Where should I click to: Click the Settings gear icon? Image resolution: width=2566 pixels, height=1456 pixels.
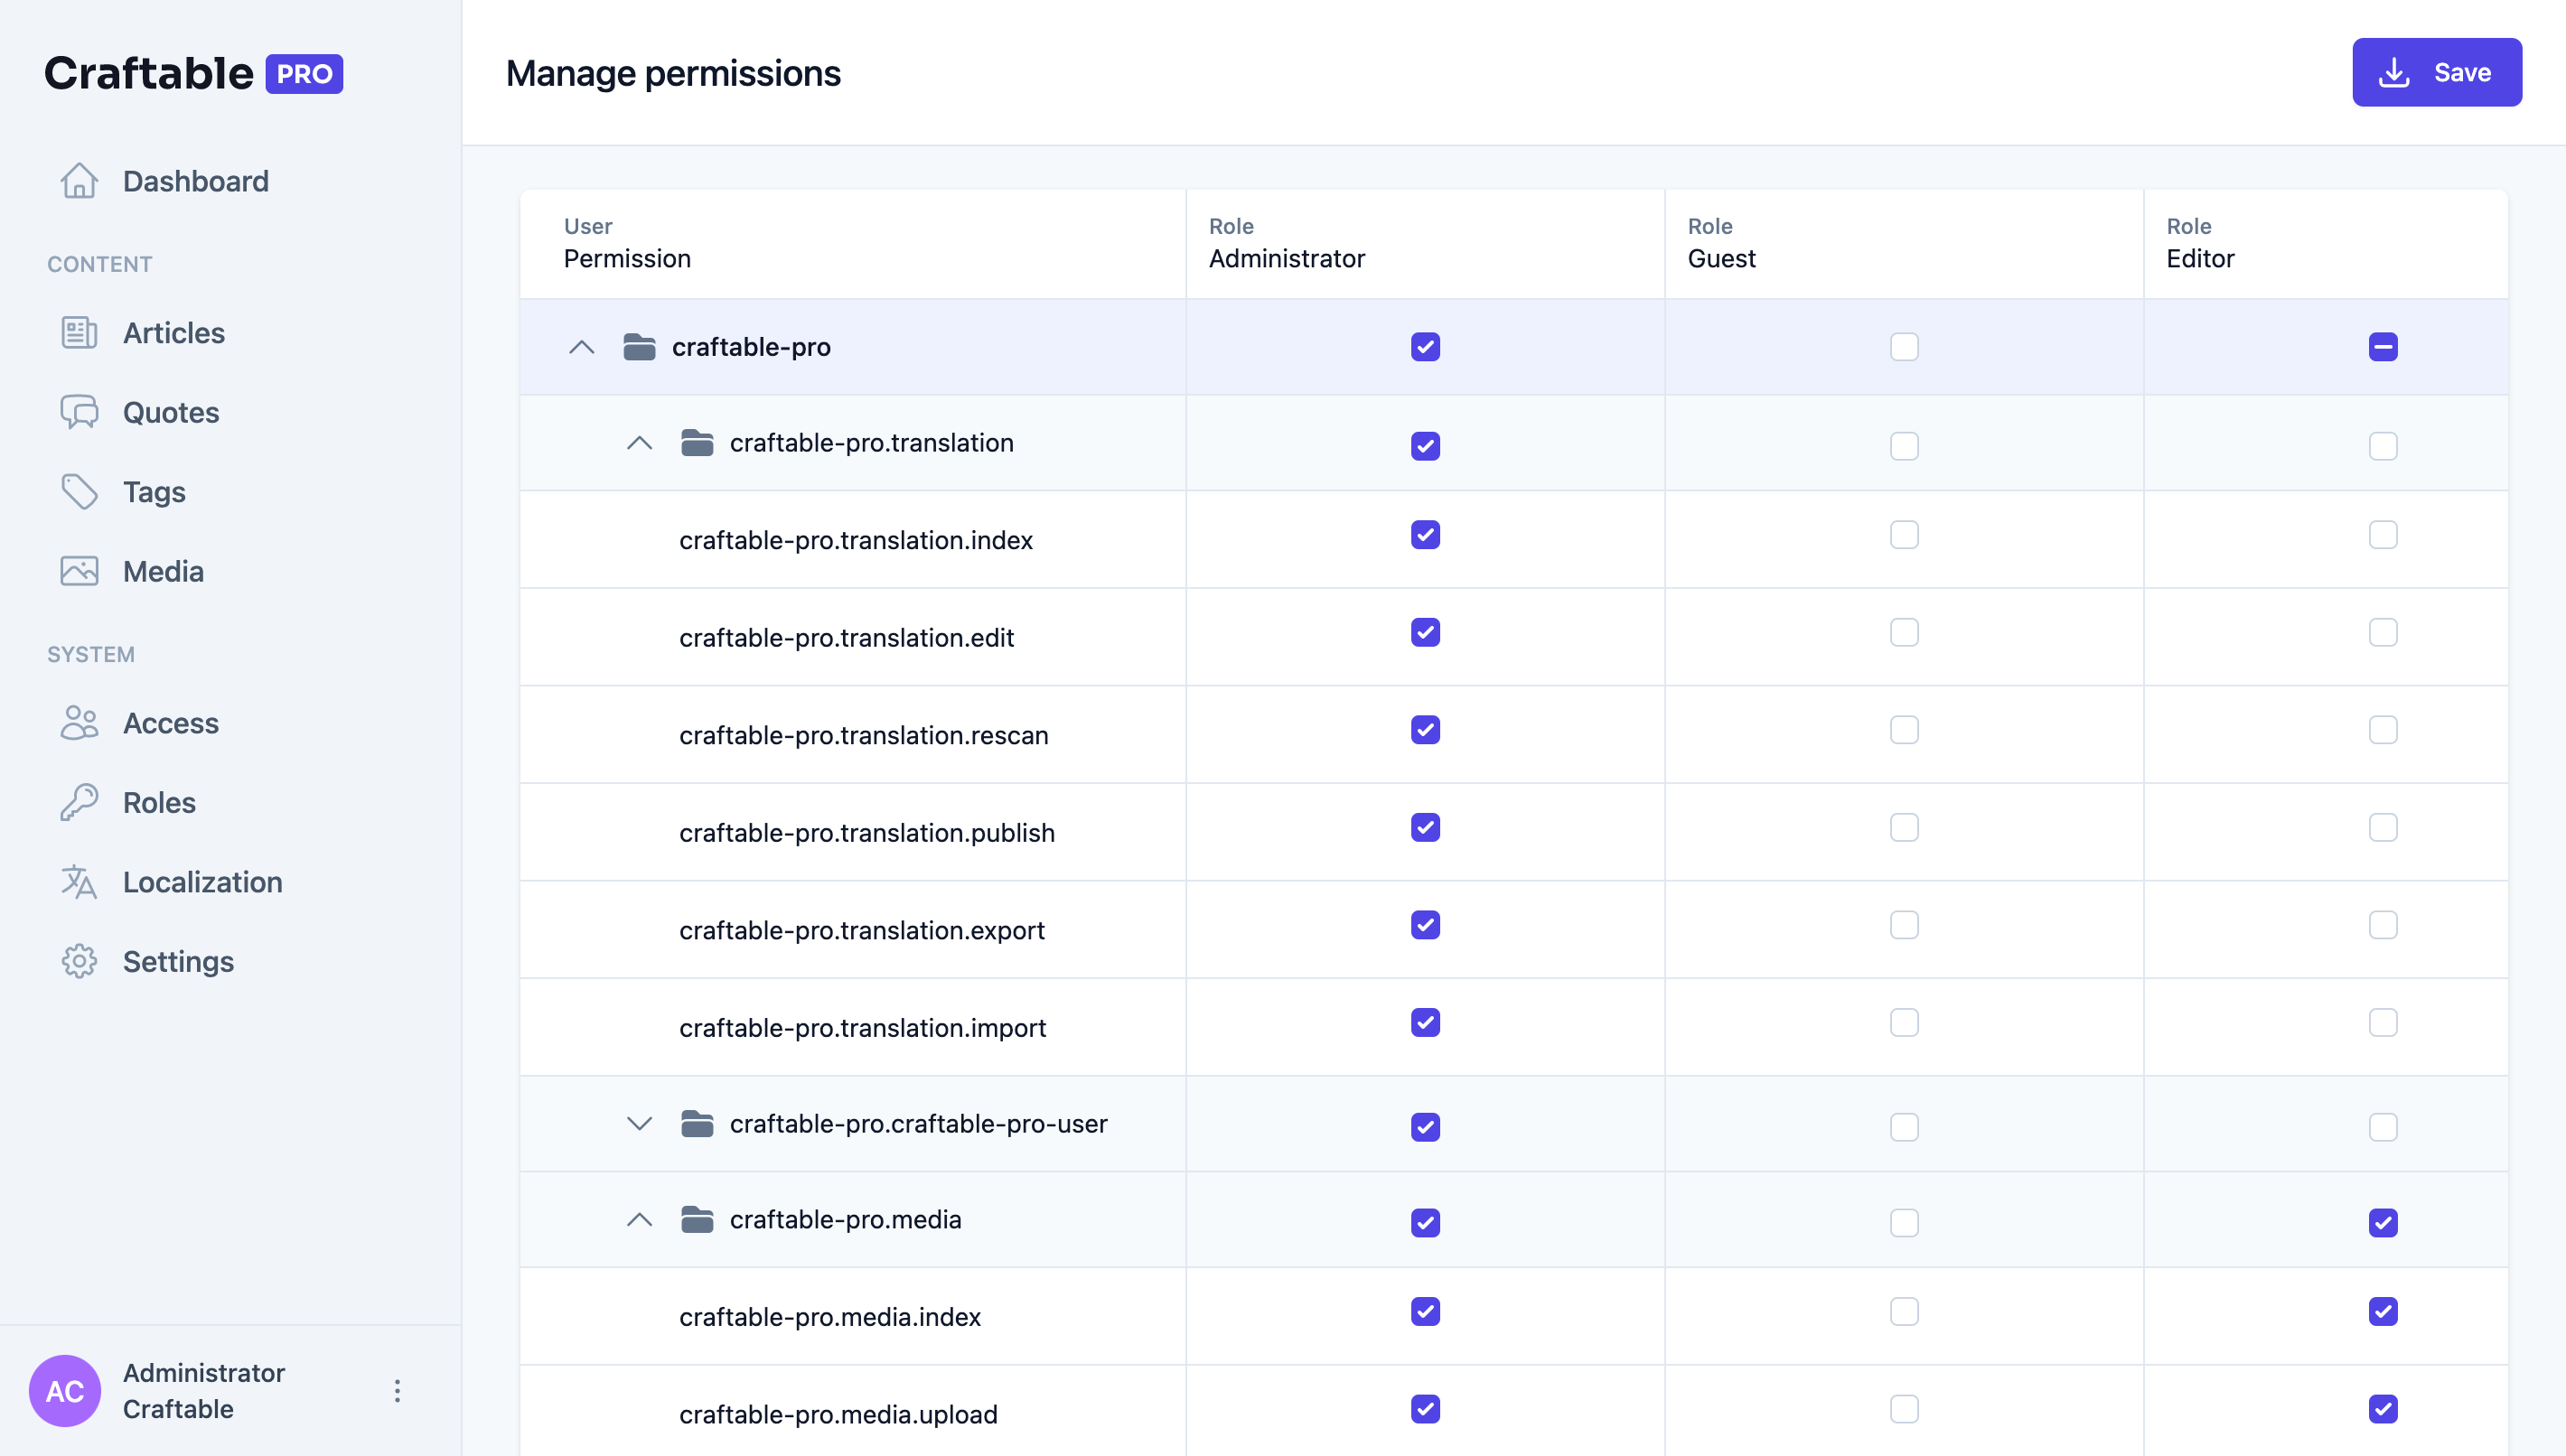pos(79,961)
